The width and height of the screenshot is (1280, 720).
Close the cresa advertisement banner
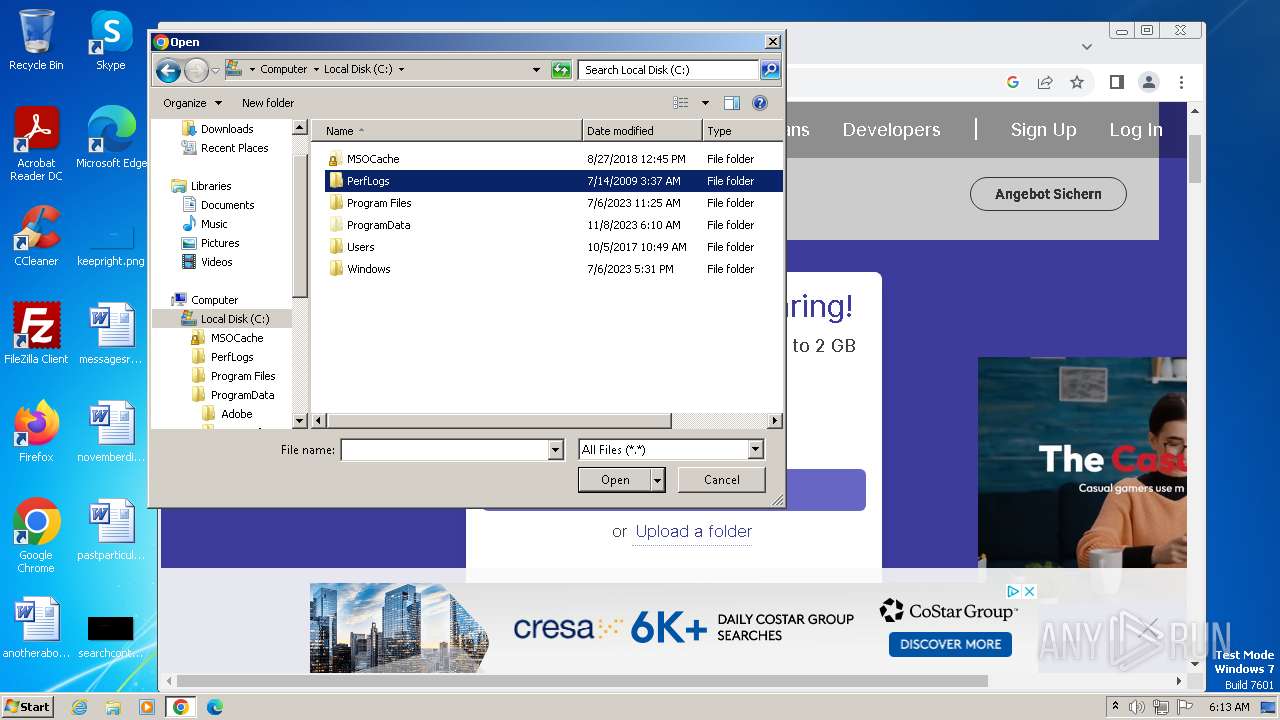[x=1029, y=591]
